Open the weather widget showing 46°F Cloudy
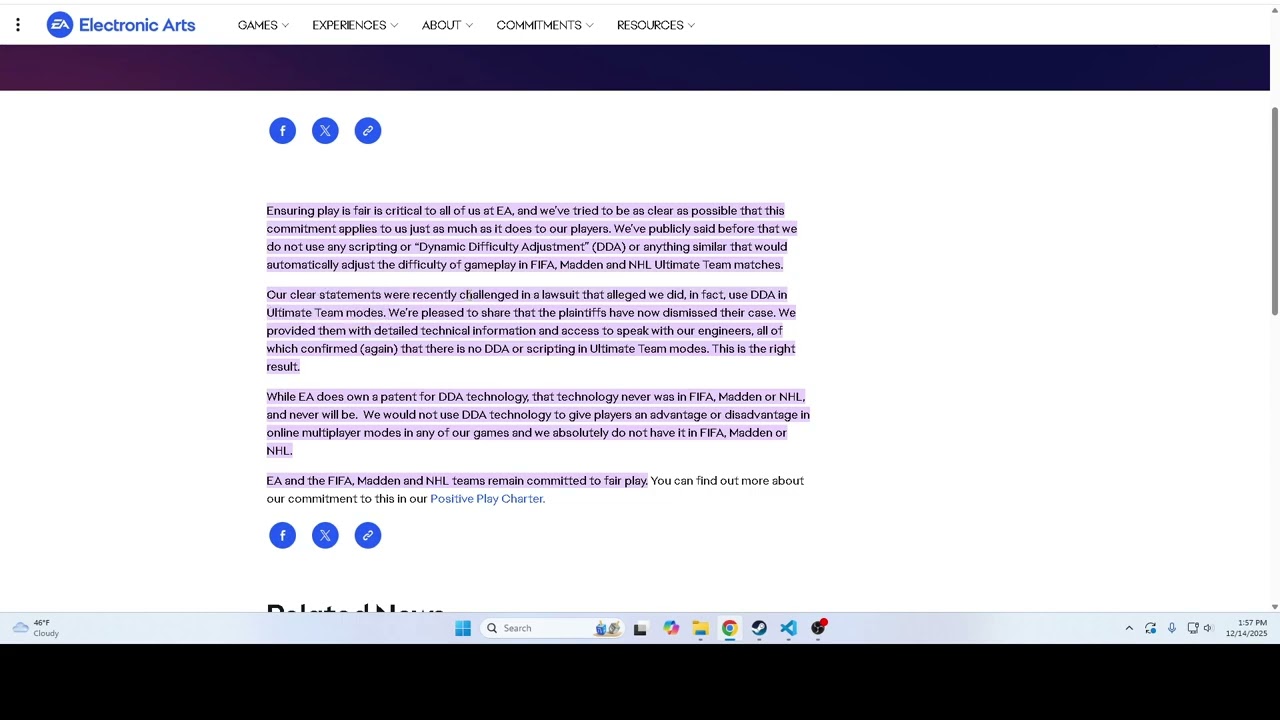The image size is (1280, 720). point(35,628)
